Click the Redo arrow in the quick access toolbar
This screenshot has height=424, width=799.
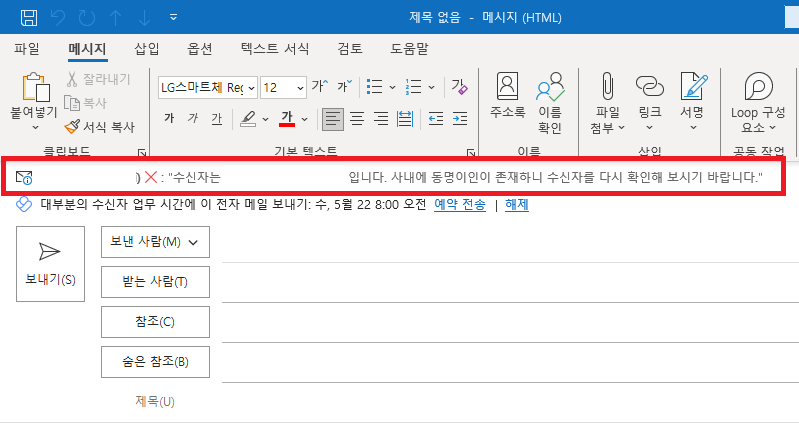click(x=87, y=17)
